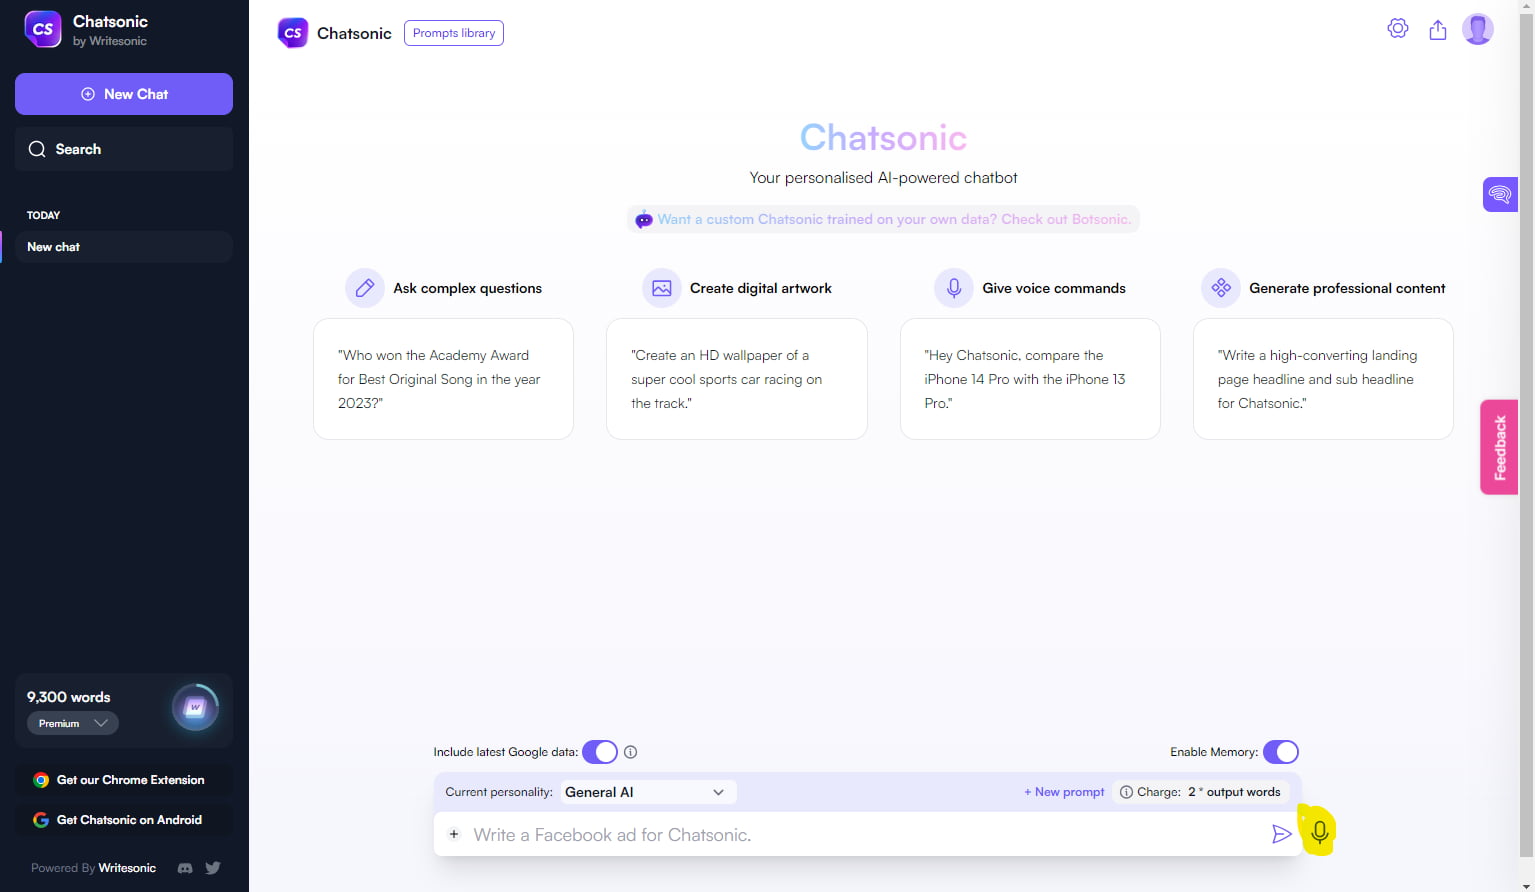
Task: Open the Feedback panel on the right edge
Action: (1498, 446)
